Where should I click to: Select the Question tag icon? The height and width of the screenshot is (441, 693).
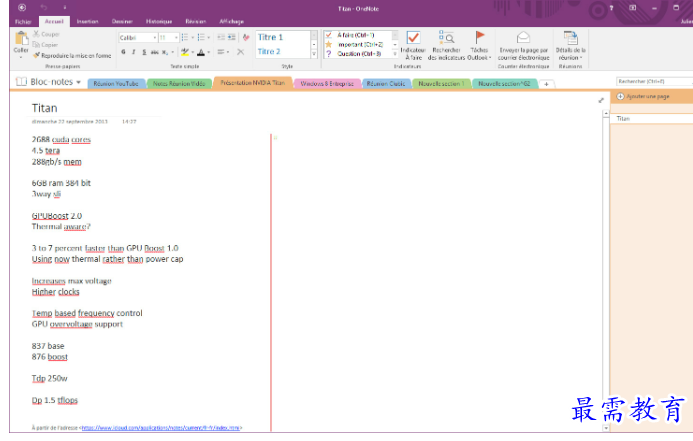328,53
